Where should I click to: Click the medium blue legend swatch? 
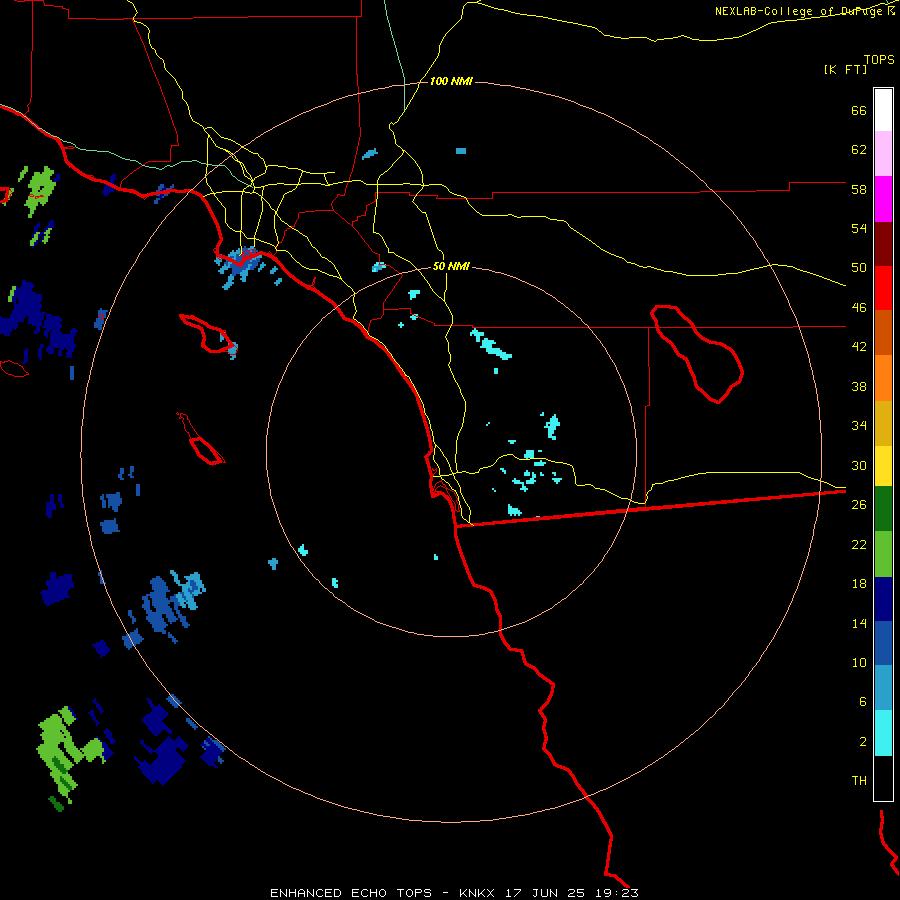coord(883,643)
